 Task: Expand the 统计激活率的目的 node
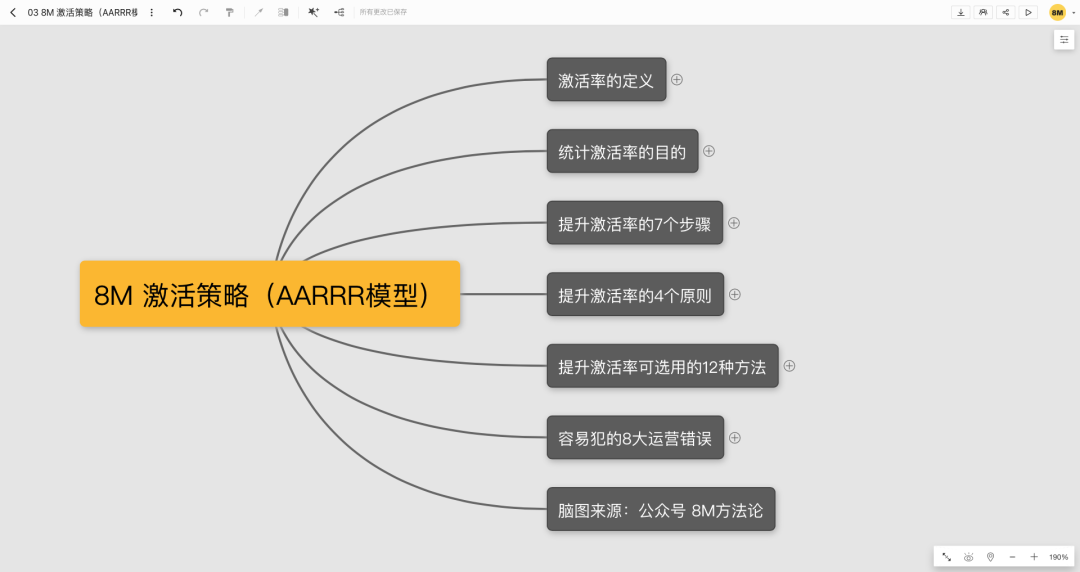(709, 151)
